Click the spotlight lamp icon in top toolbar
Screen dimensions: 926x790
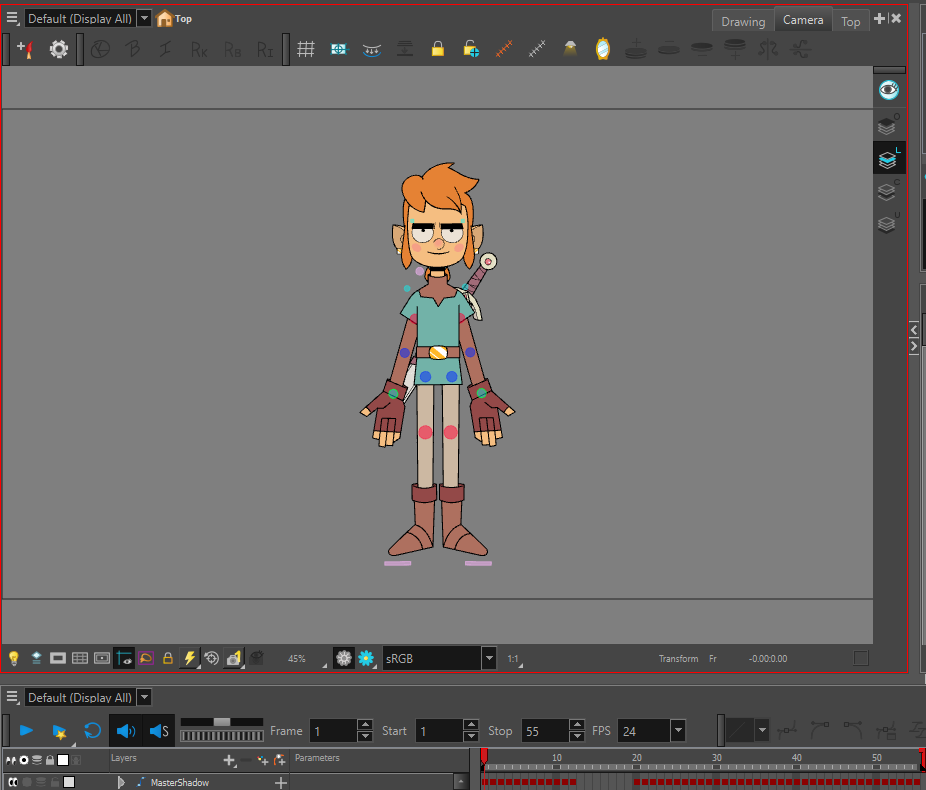coord(570,49)
